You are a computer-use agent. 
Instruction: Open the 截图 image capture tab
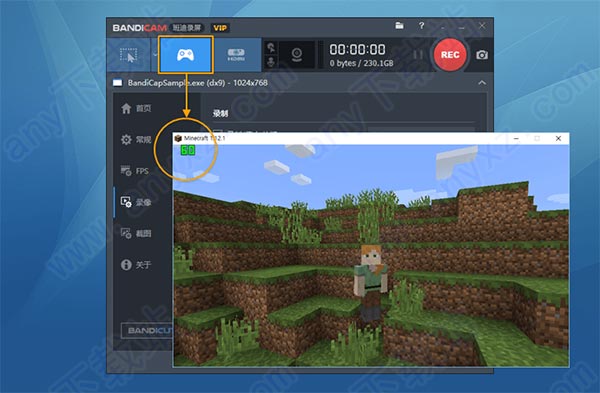(136, 233)
